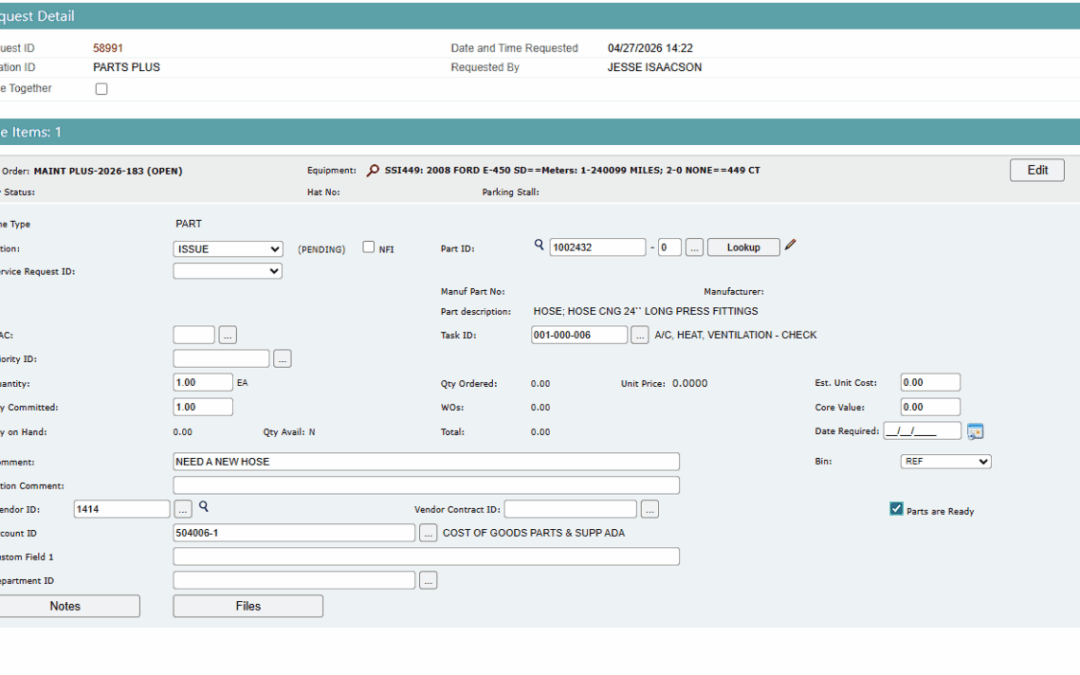Image resolution: width=1080 pixels, height=675 pixels.
Task: Open the Notes button
Action: tap(65, 606)
